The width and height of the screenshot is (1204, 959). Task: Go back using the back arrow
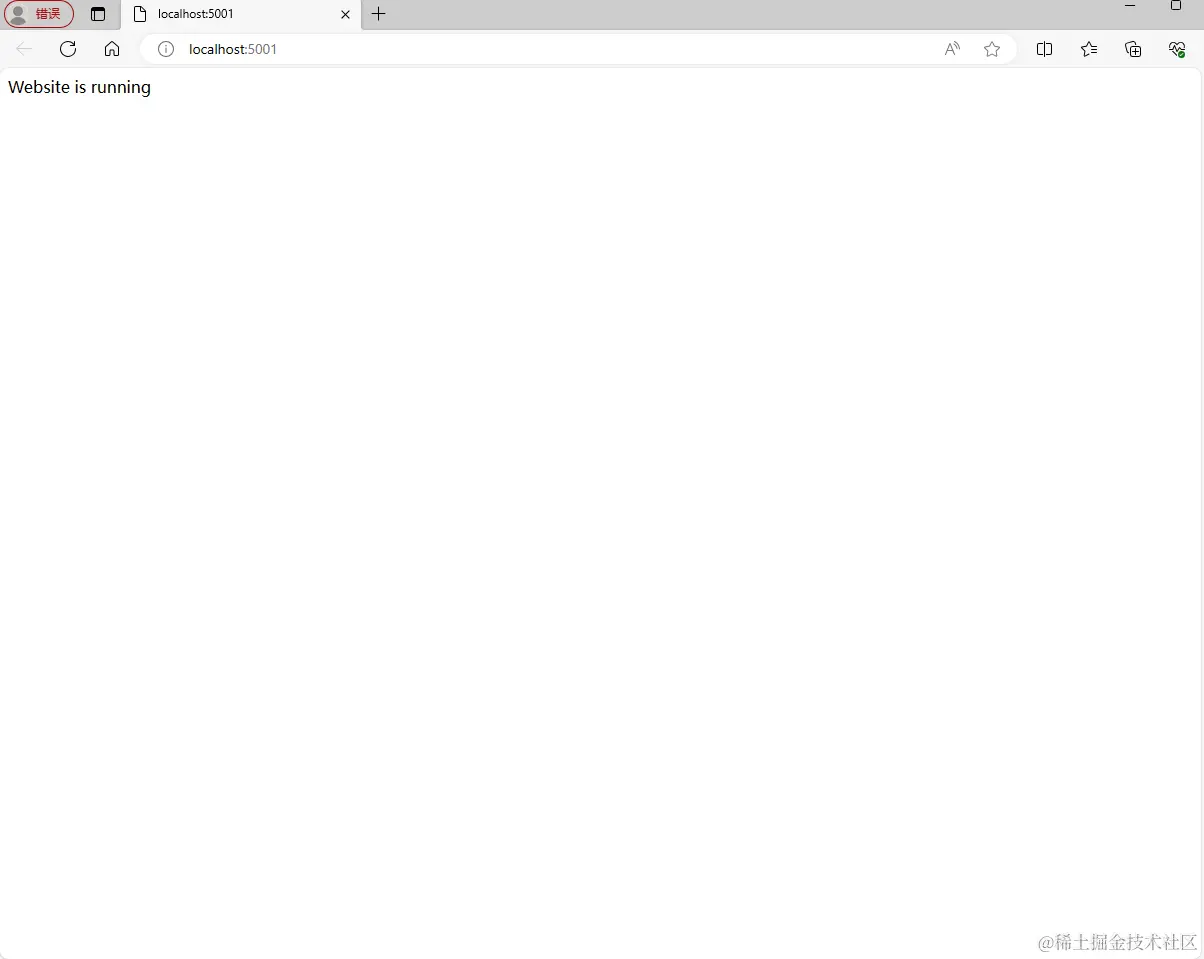[24, 49]
